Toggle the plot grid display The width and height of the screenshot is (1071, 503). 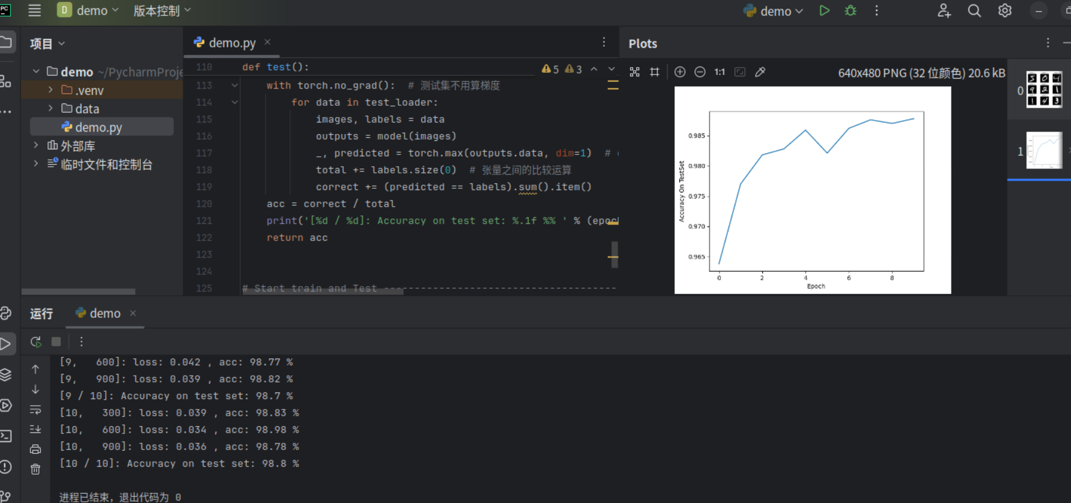coord(654,72)
